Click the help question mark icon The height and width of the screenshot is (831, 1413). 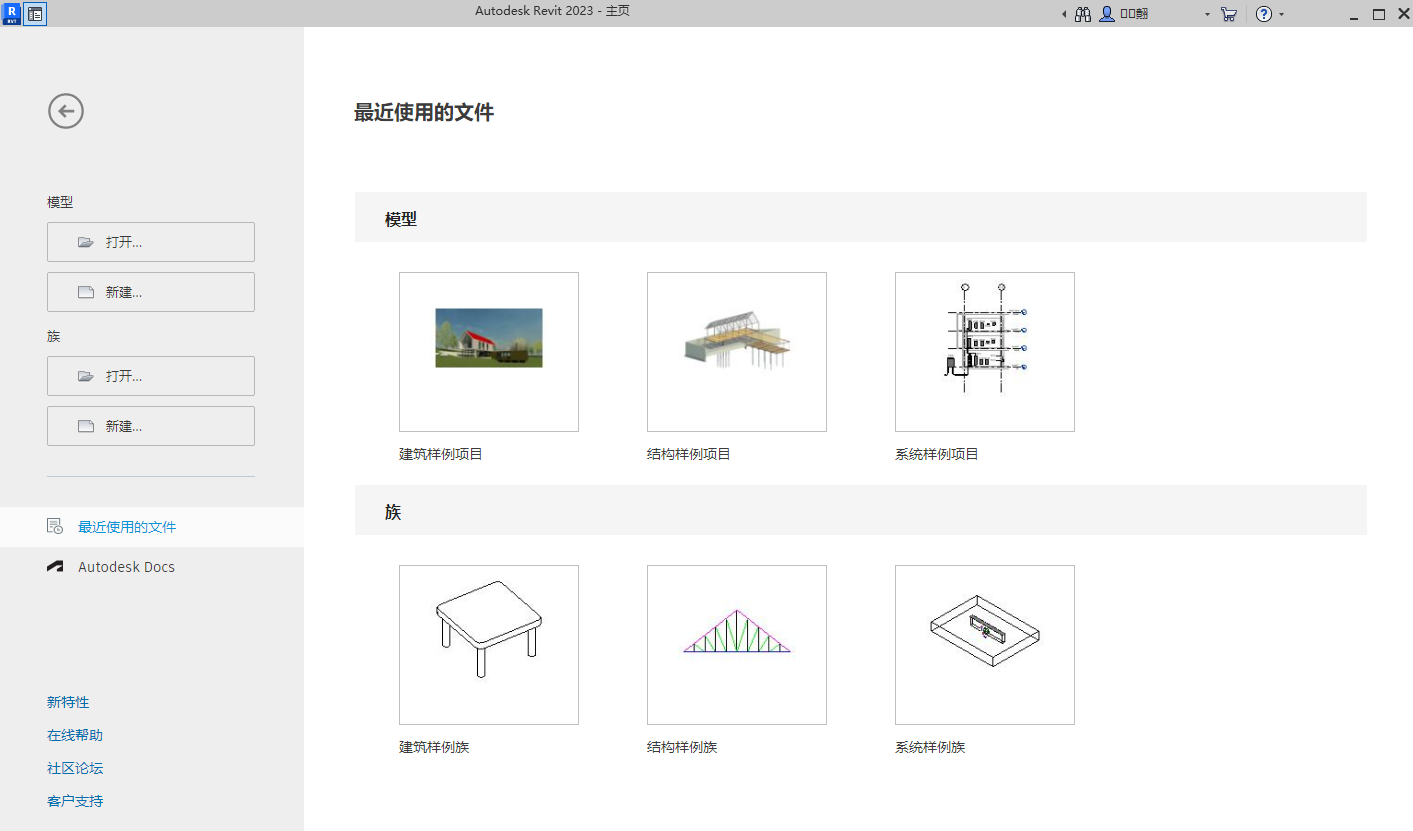(1265, 14)
